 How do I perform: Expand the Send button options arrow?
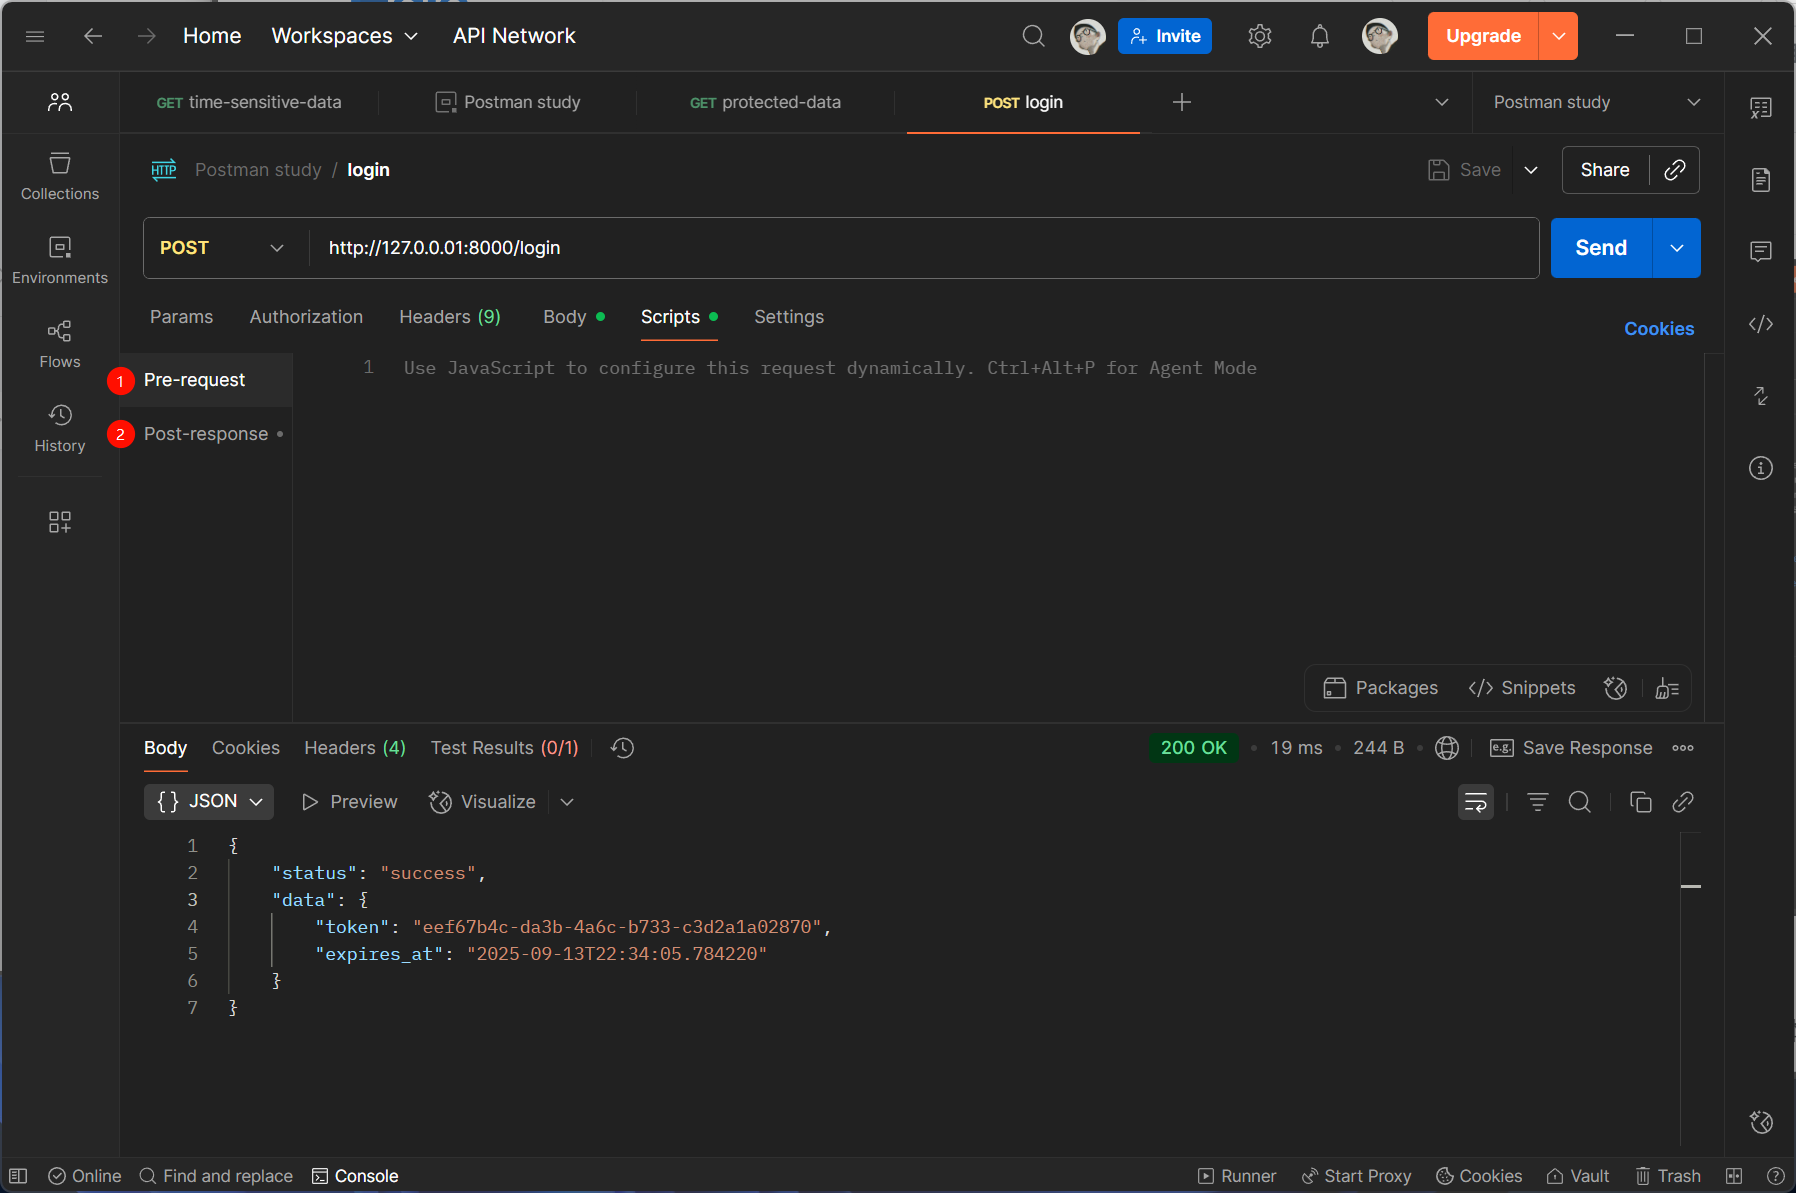(x=1677, y=248)
